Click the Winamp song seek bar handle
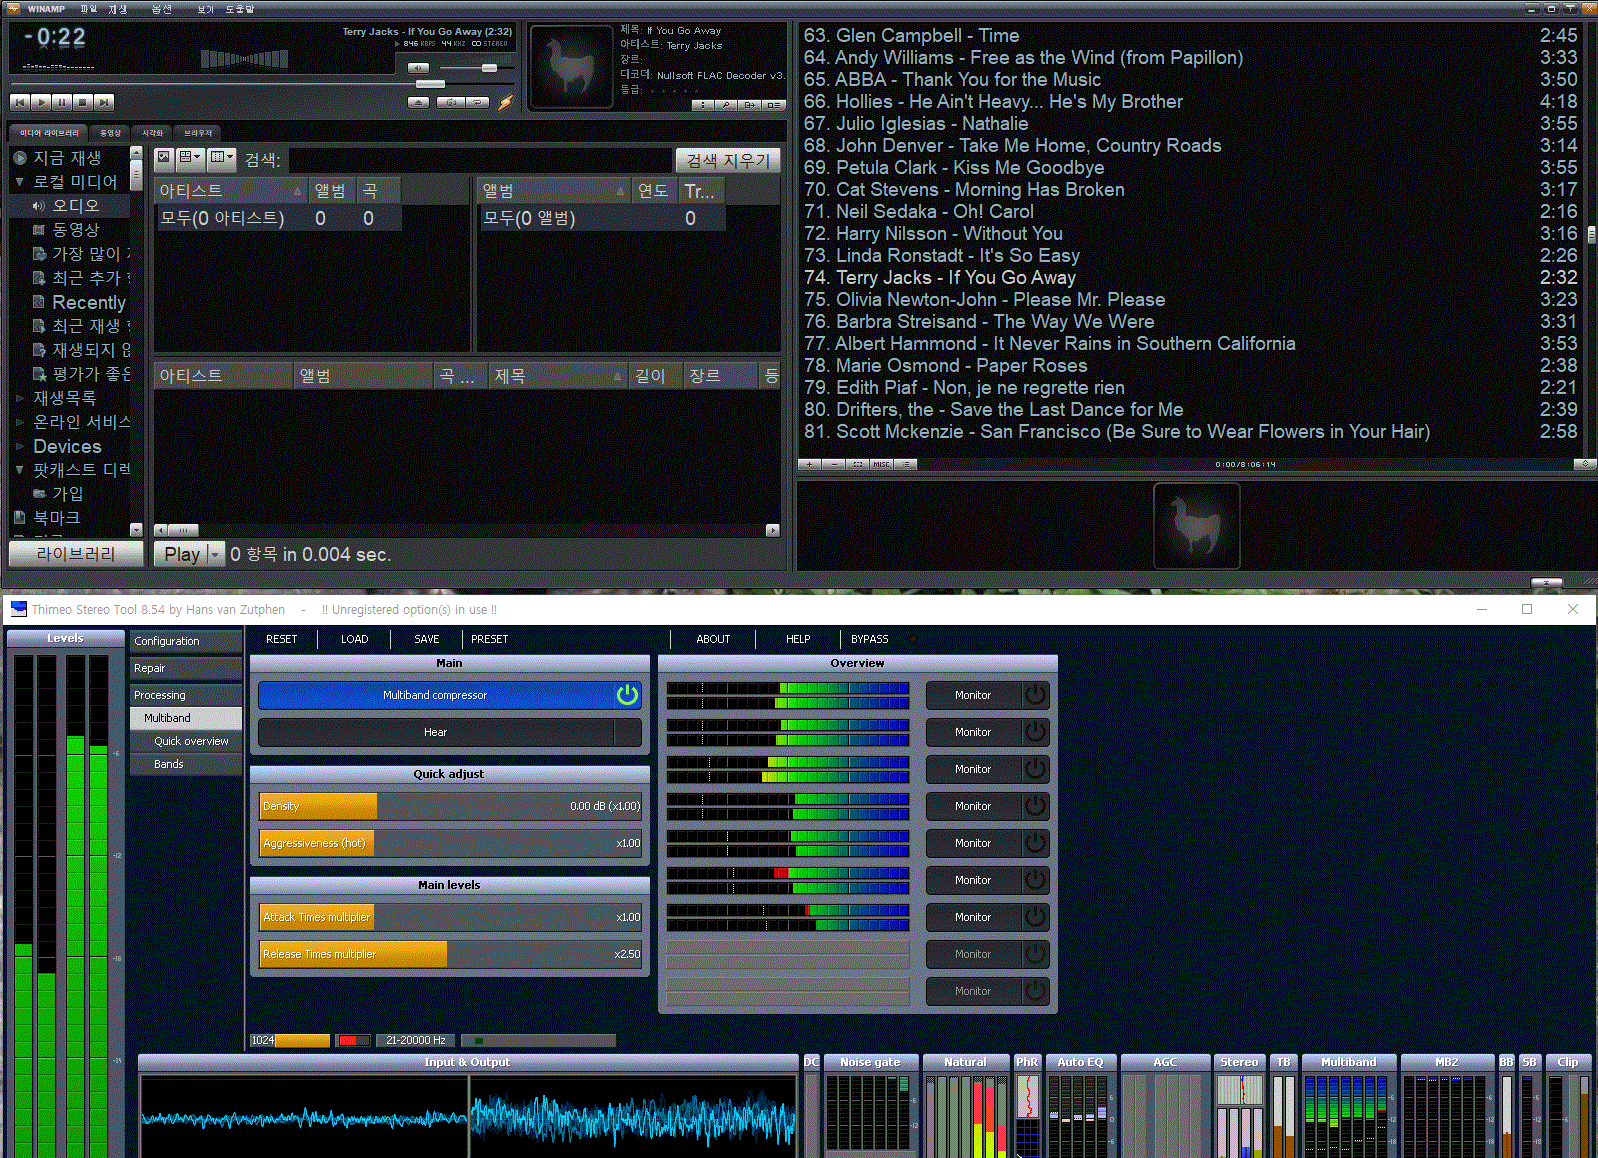The height and width of the screenshot is (1158, 1598). [430, 84]
